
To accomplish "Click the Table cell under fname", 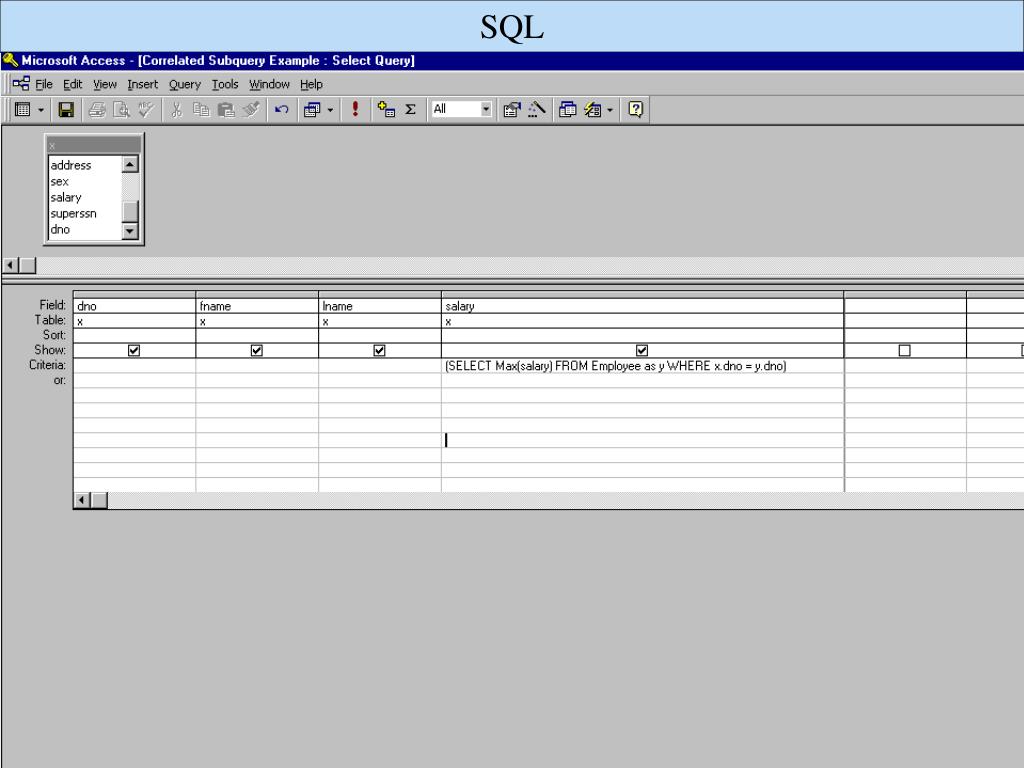I will point(257,321).
